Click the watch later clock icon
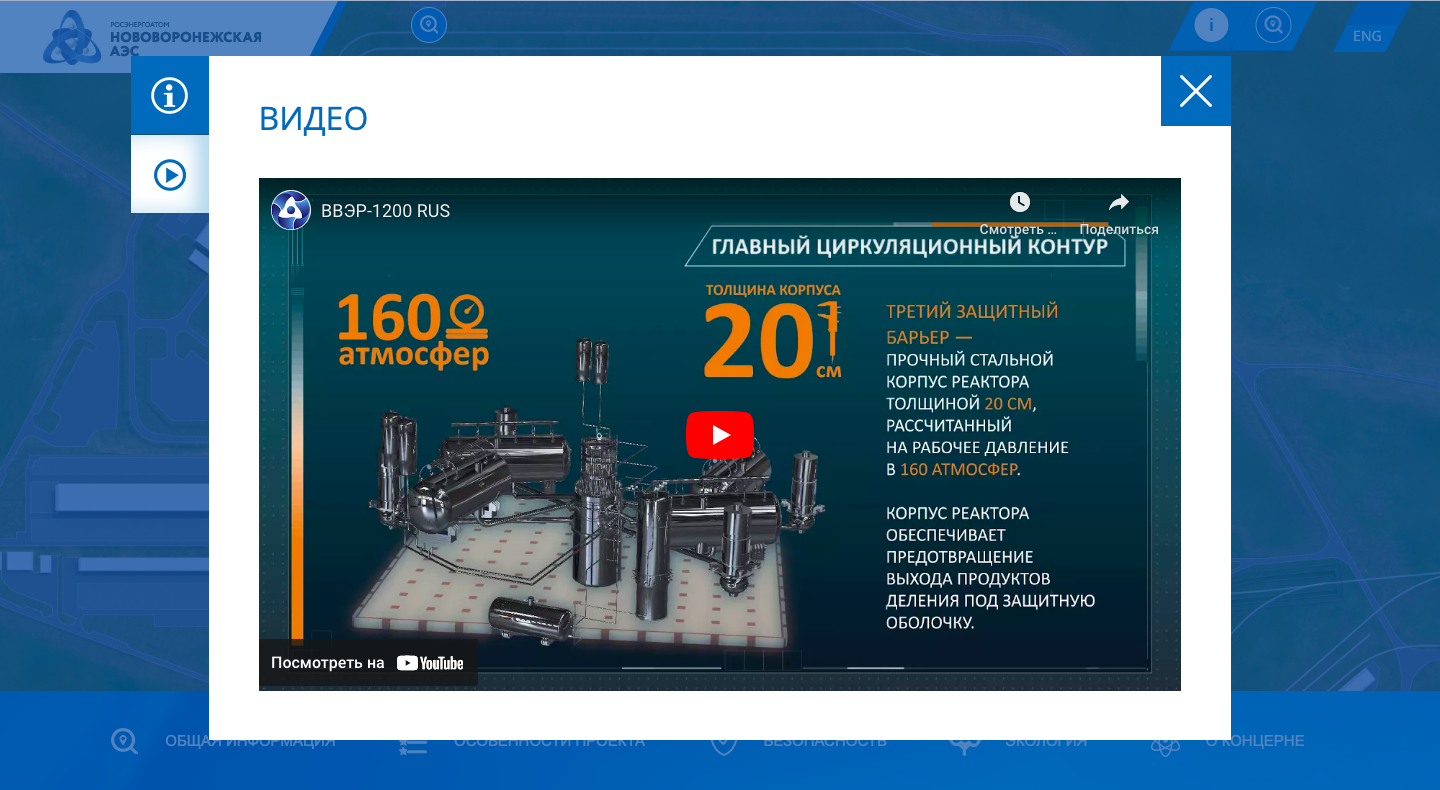This screenshot has height=790, width=1440. (x=1019, y=203)
